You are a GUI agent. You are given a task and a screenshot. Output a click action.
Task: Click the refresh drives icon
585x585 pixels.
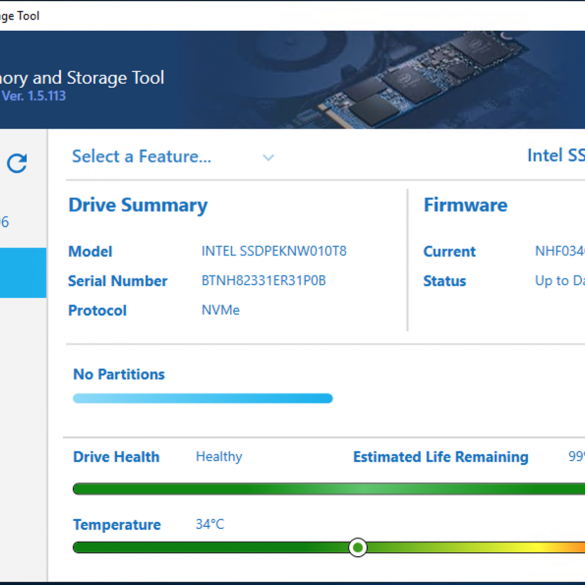click(x=17, y=163)
